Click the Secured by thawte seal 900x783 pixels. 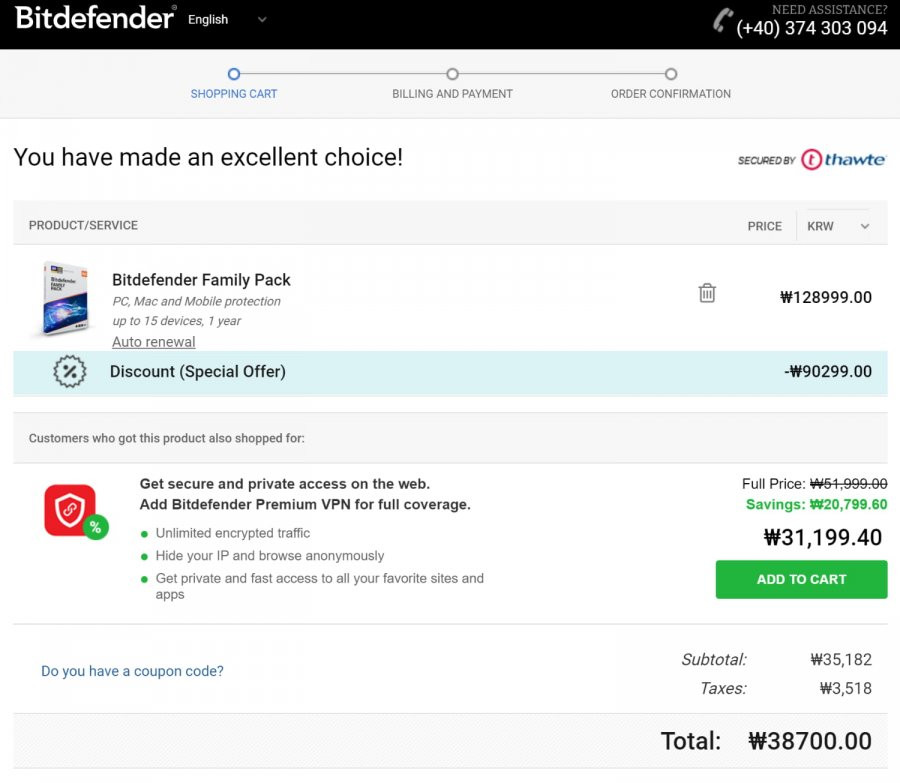pos(812,160)
